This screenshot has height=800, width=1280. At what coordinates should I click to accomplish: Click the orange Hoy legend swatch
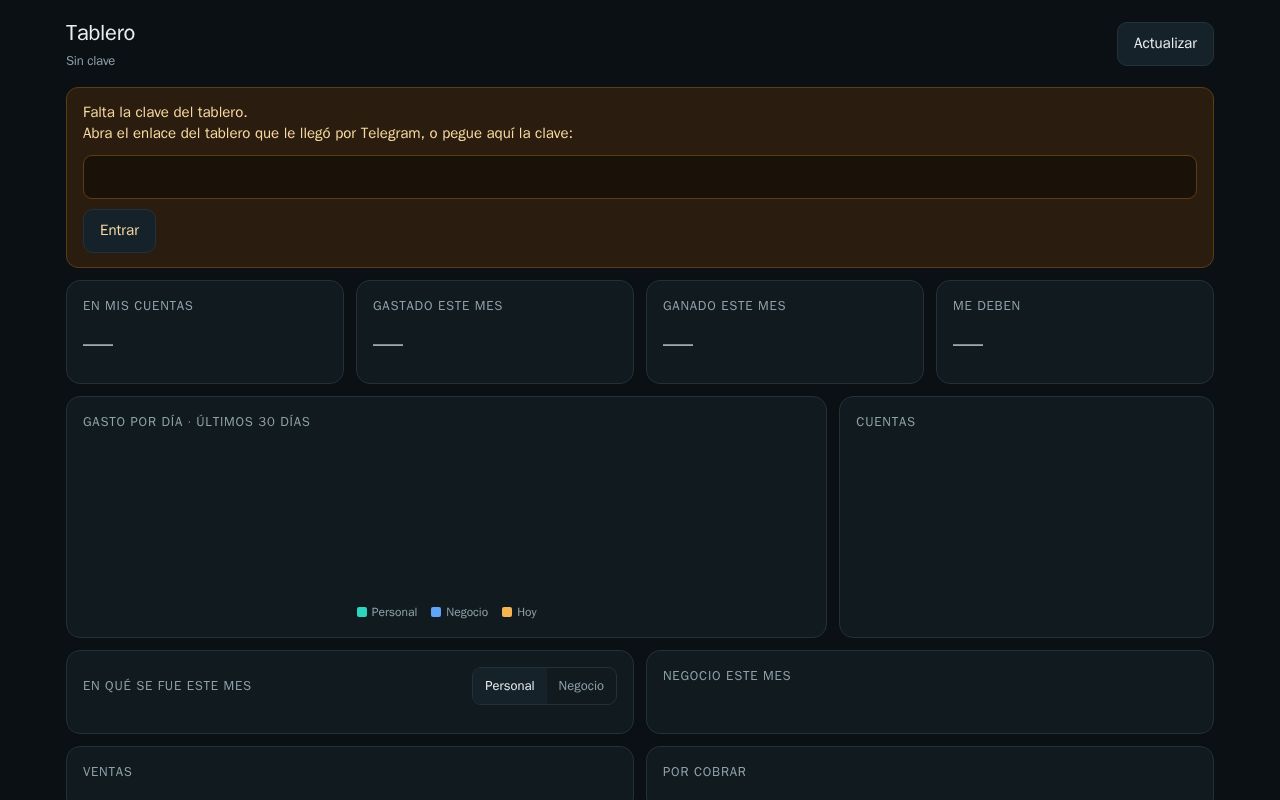pos(507,612)
